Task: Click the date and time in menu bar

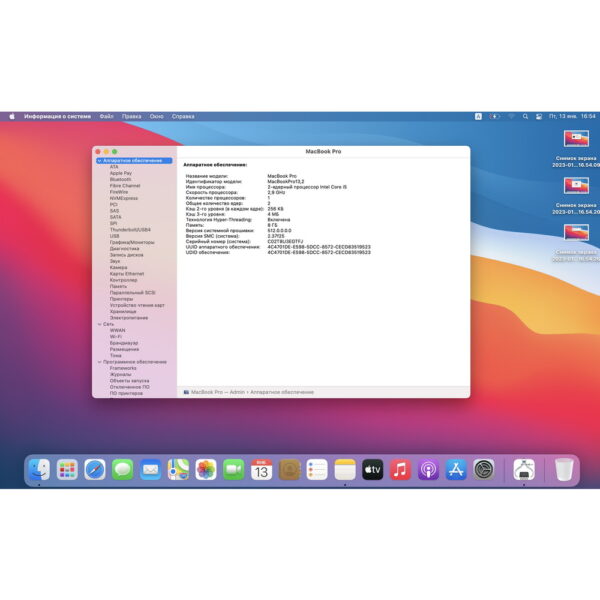Action: click(572, 116)
